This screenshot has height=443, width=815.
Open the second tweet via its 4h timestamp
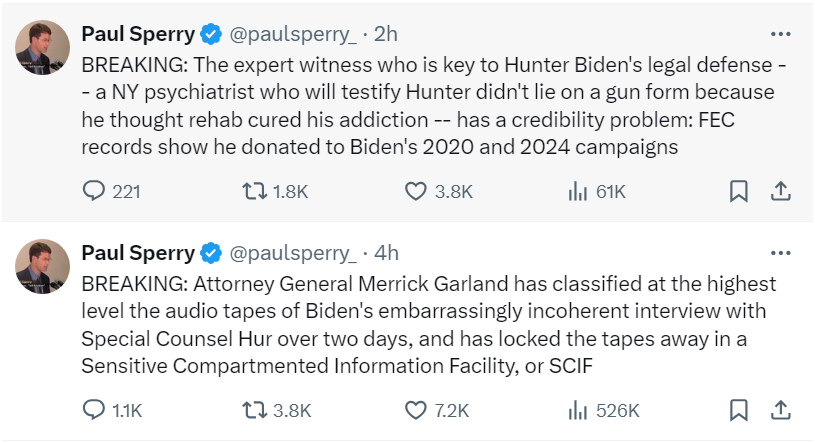(386, 252)
